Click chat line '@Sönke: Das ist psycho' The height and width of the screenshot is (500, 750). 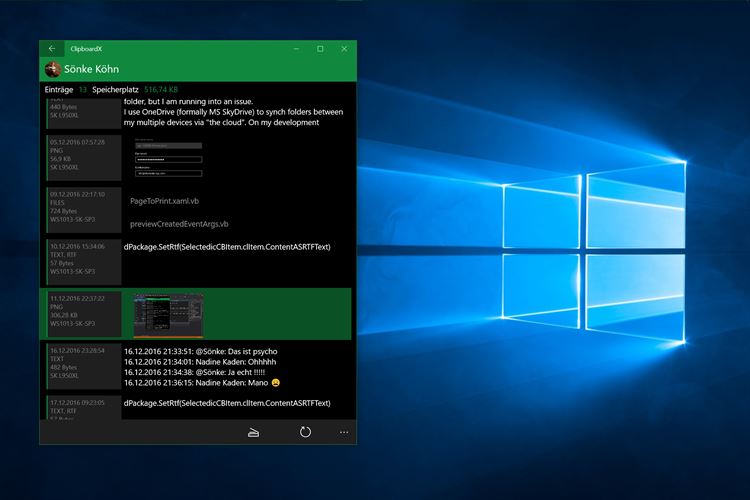(x=200, y=351)
